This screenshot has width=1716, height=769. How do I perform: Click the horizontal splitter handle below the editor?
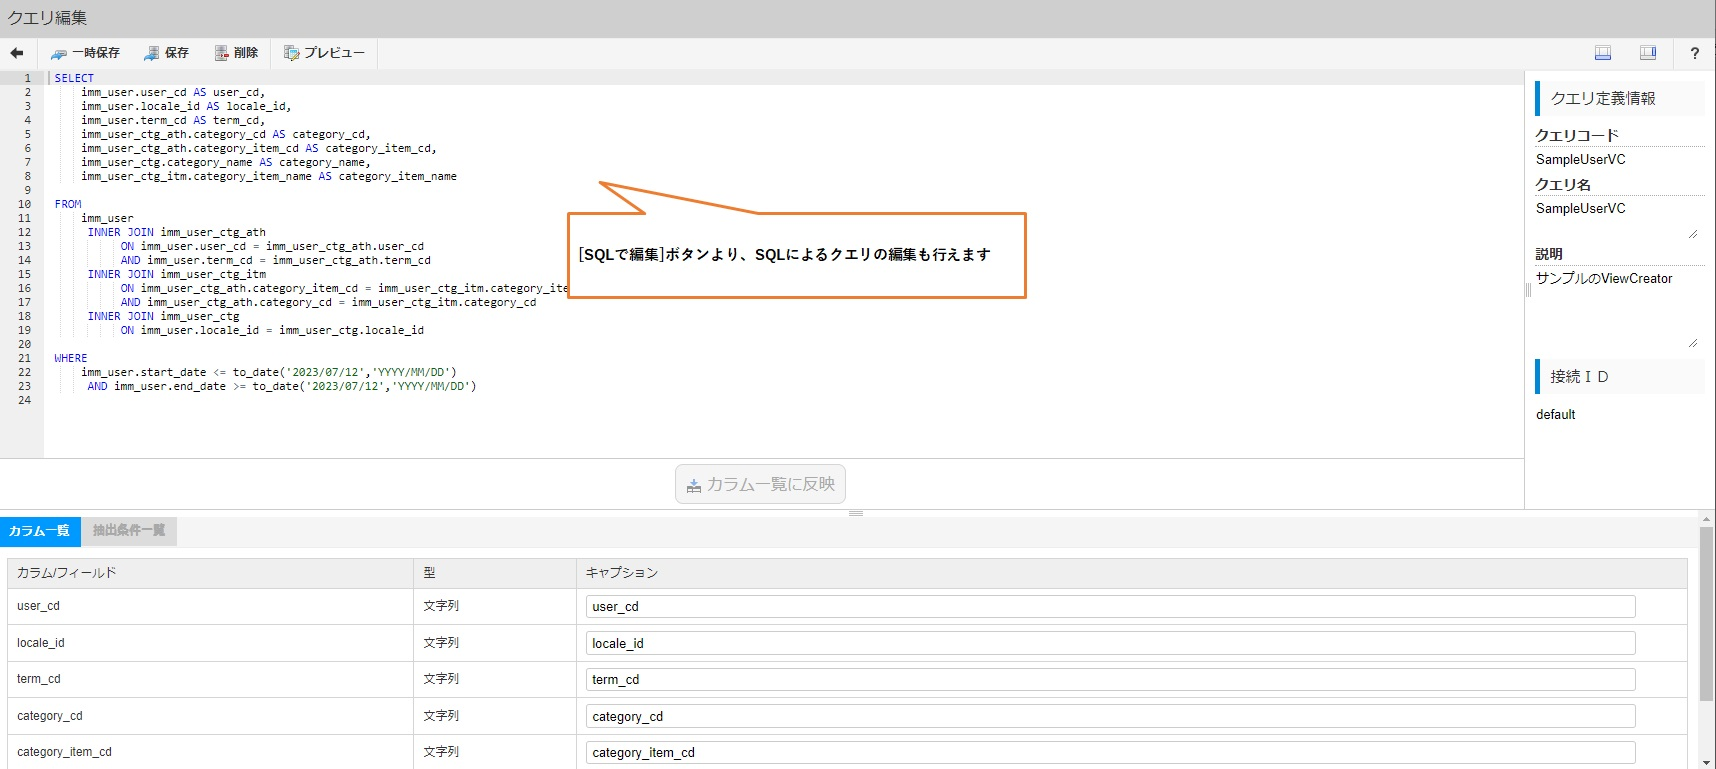tap(856, 513)
